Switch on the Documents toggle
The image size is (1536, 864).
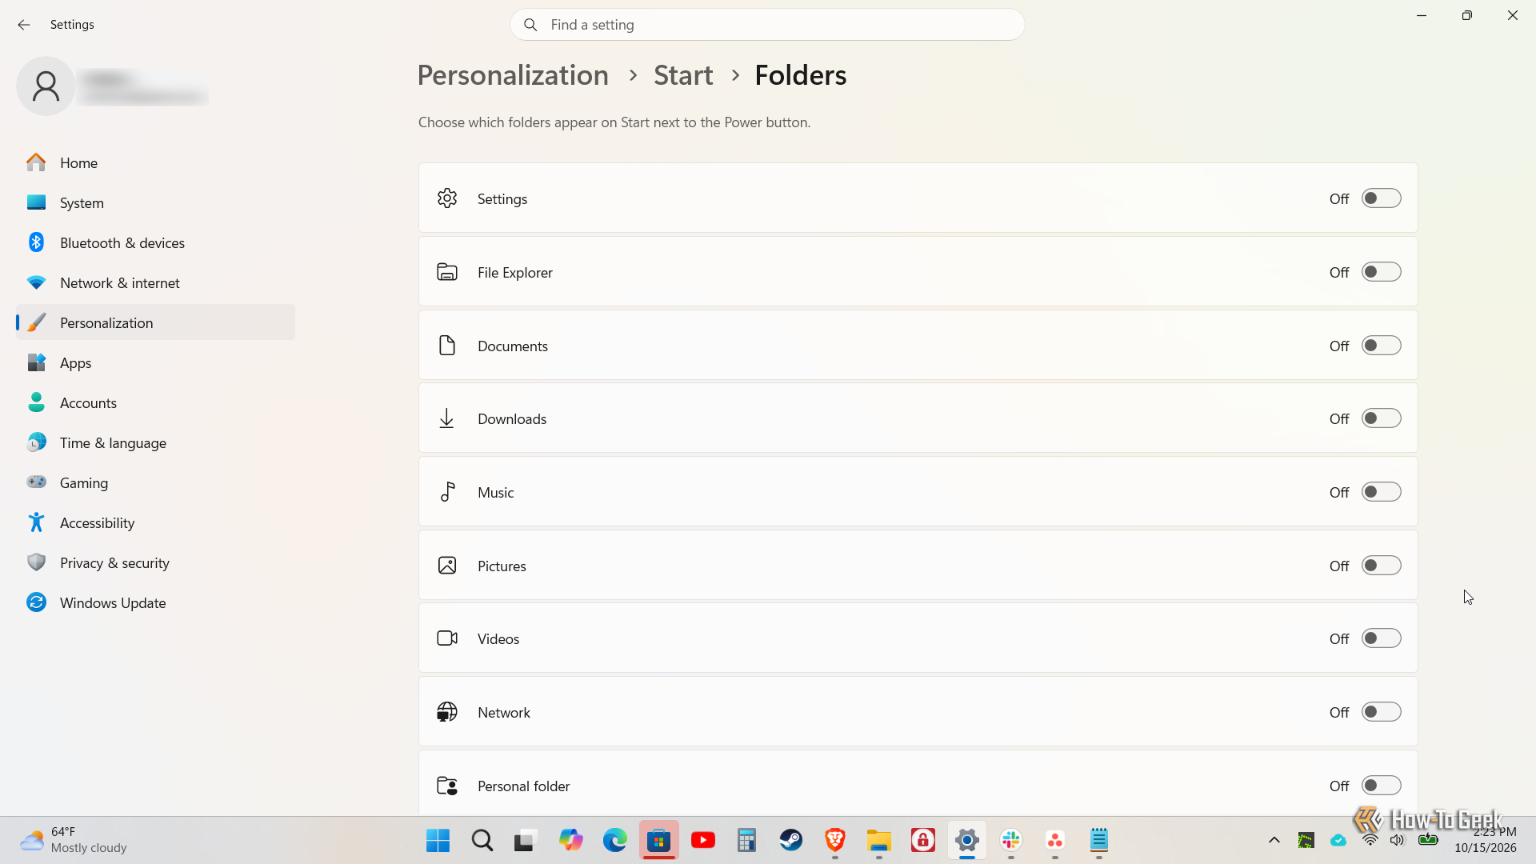(x=1381, y=346)
